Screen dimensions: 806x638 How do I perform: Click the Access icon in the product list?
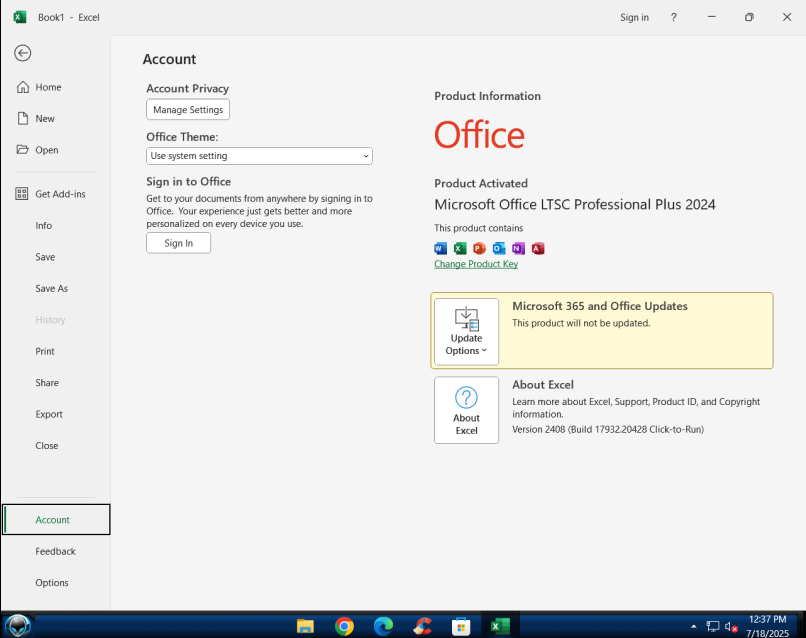point(538,249)
